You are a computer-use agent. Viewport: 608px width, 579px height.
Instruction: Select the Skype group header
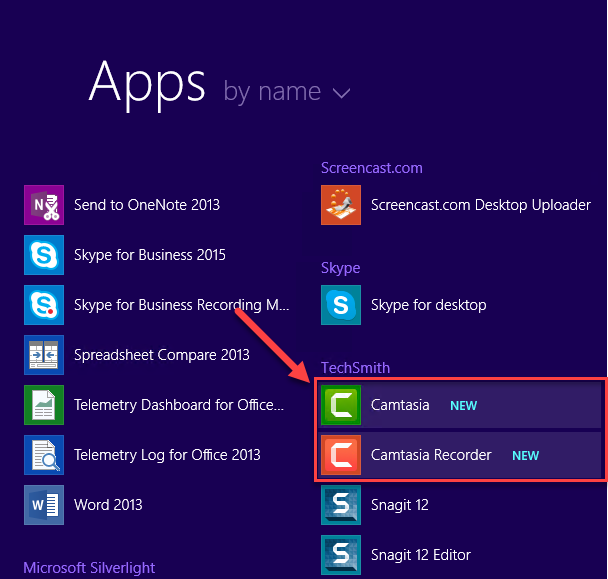tap(340, 268)
